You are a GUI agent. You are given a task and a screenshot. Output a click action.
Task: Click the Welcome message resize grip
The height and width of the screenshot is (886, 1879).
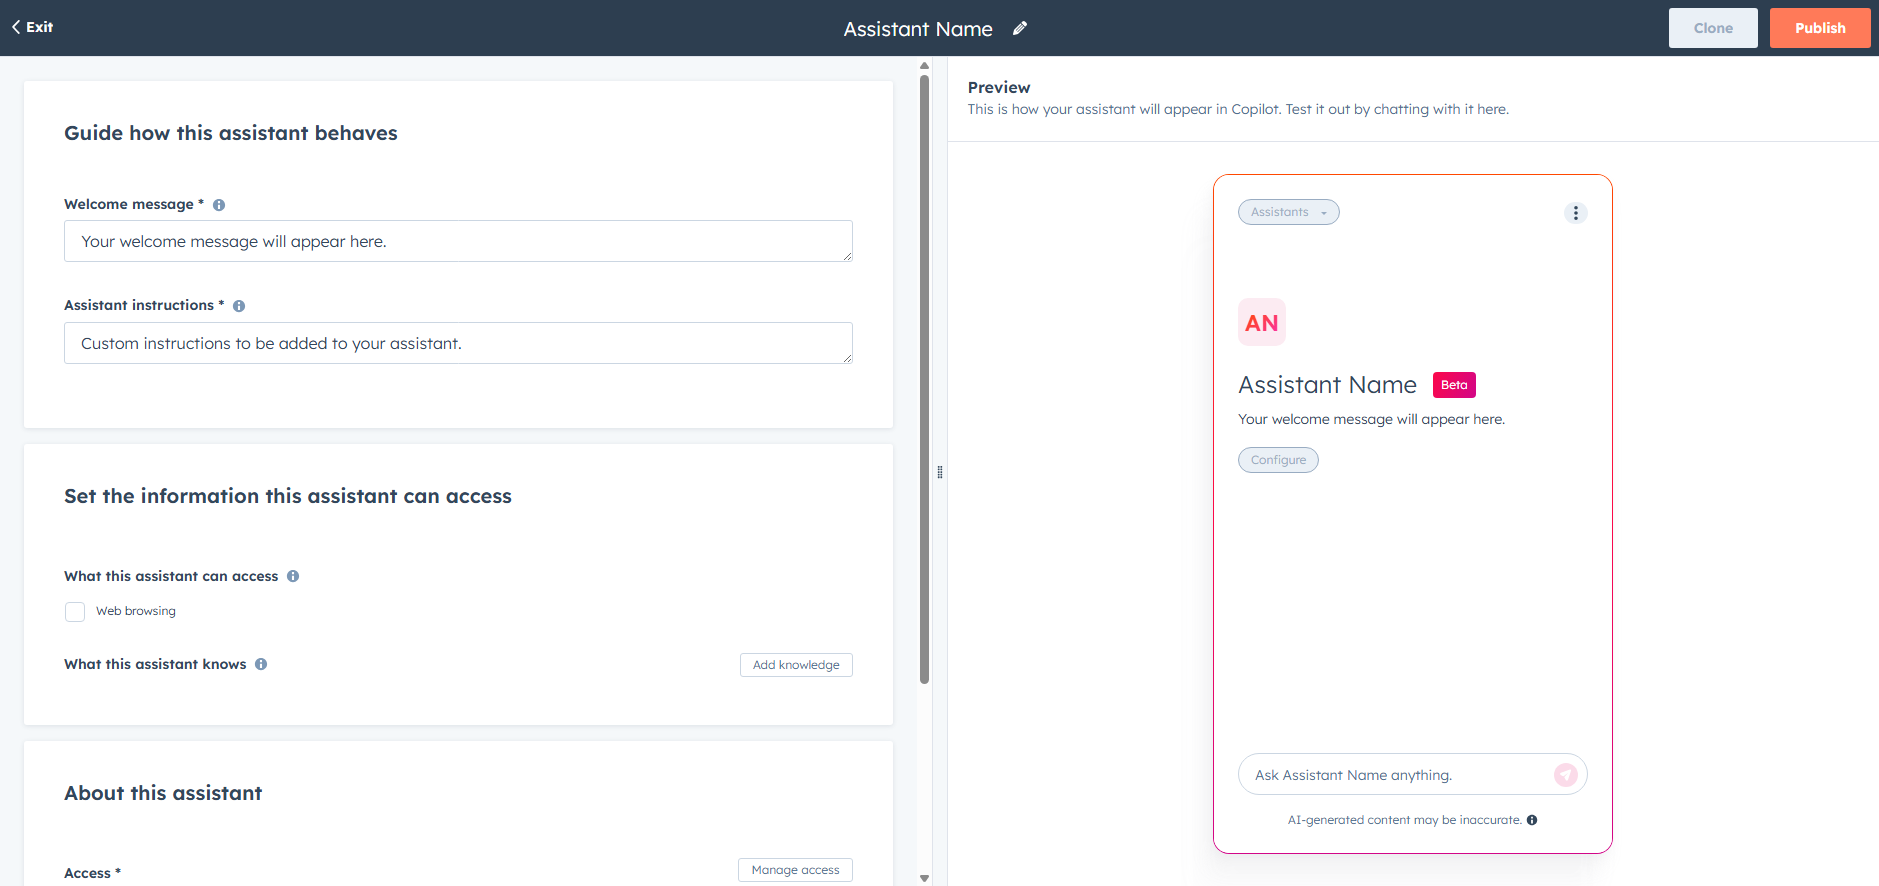(x=847, y=256)
